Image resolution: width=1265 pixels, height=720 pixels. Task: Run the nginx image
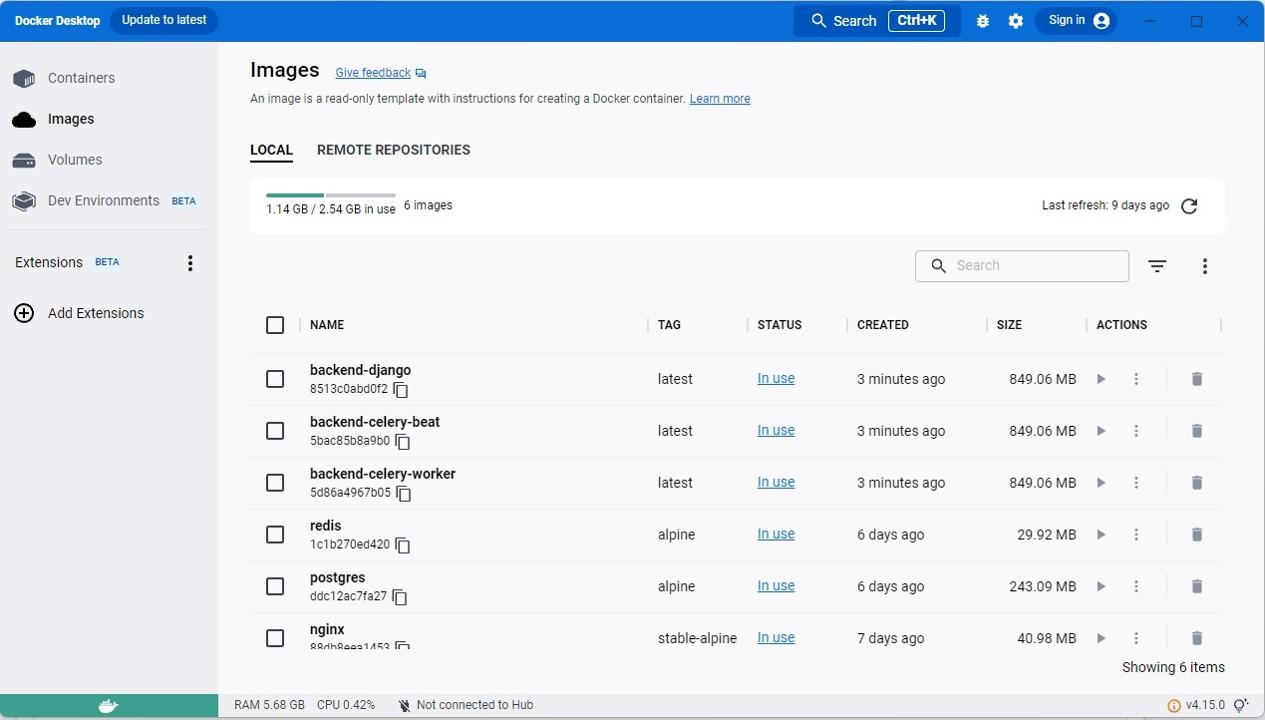coord(1101,638)
